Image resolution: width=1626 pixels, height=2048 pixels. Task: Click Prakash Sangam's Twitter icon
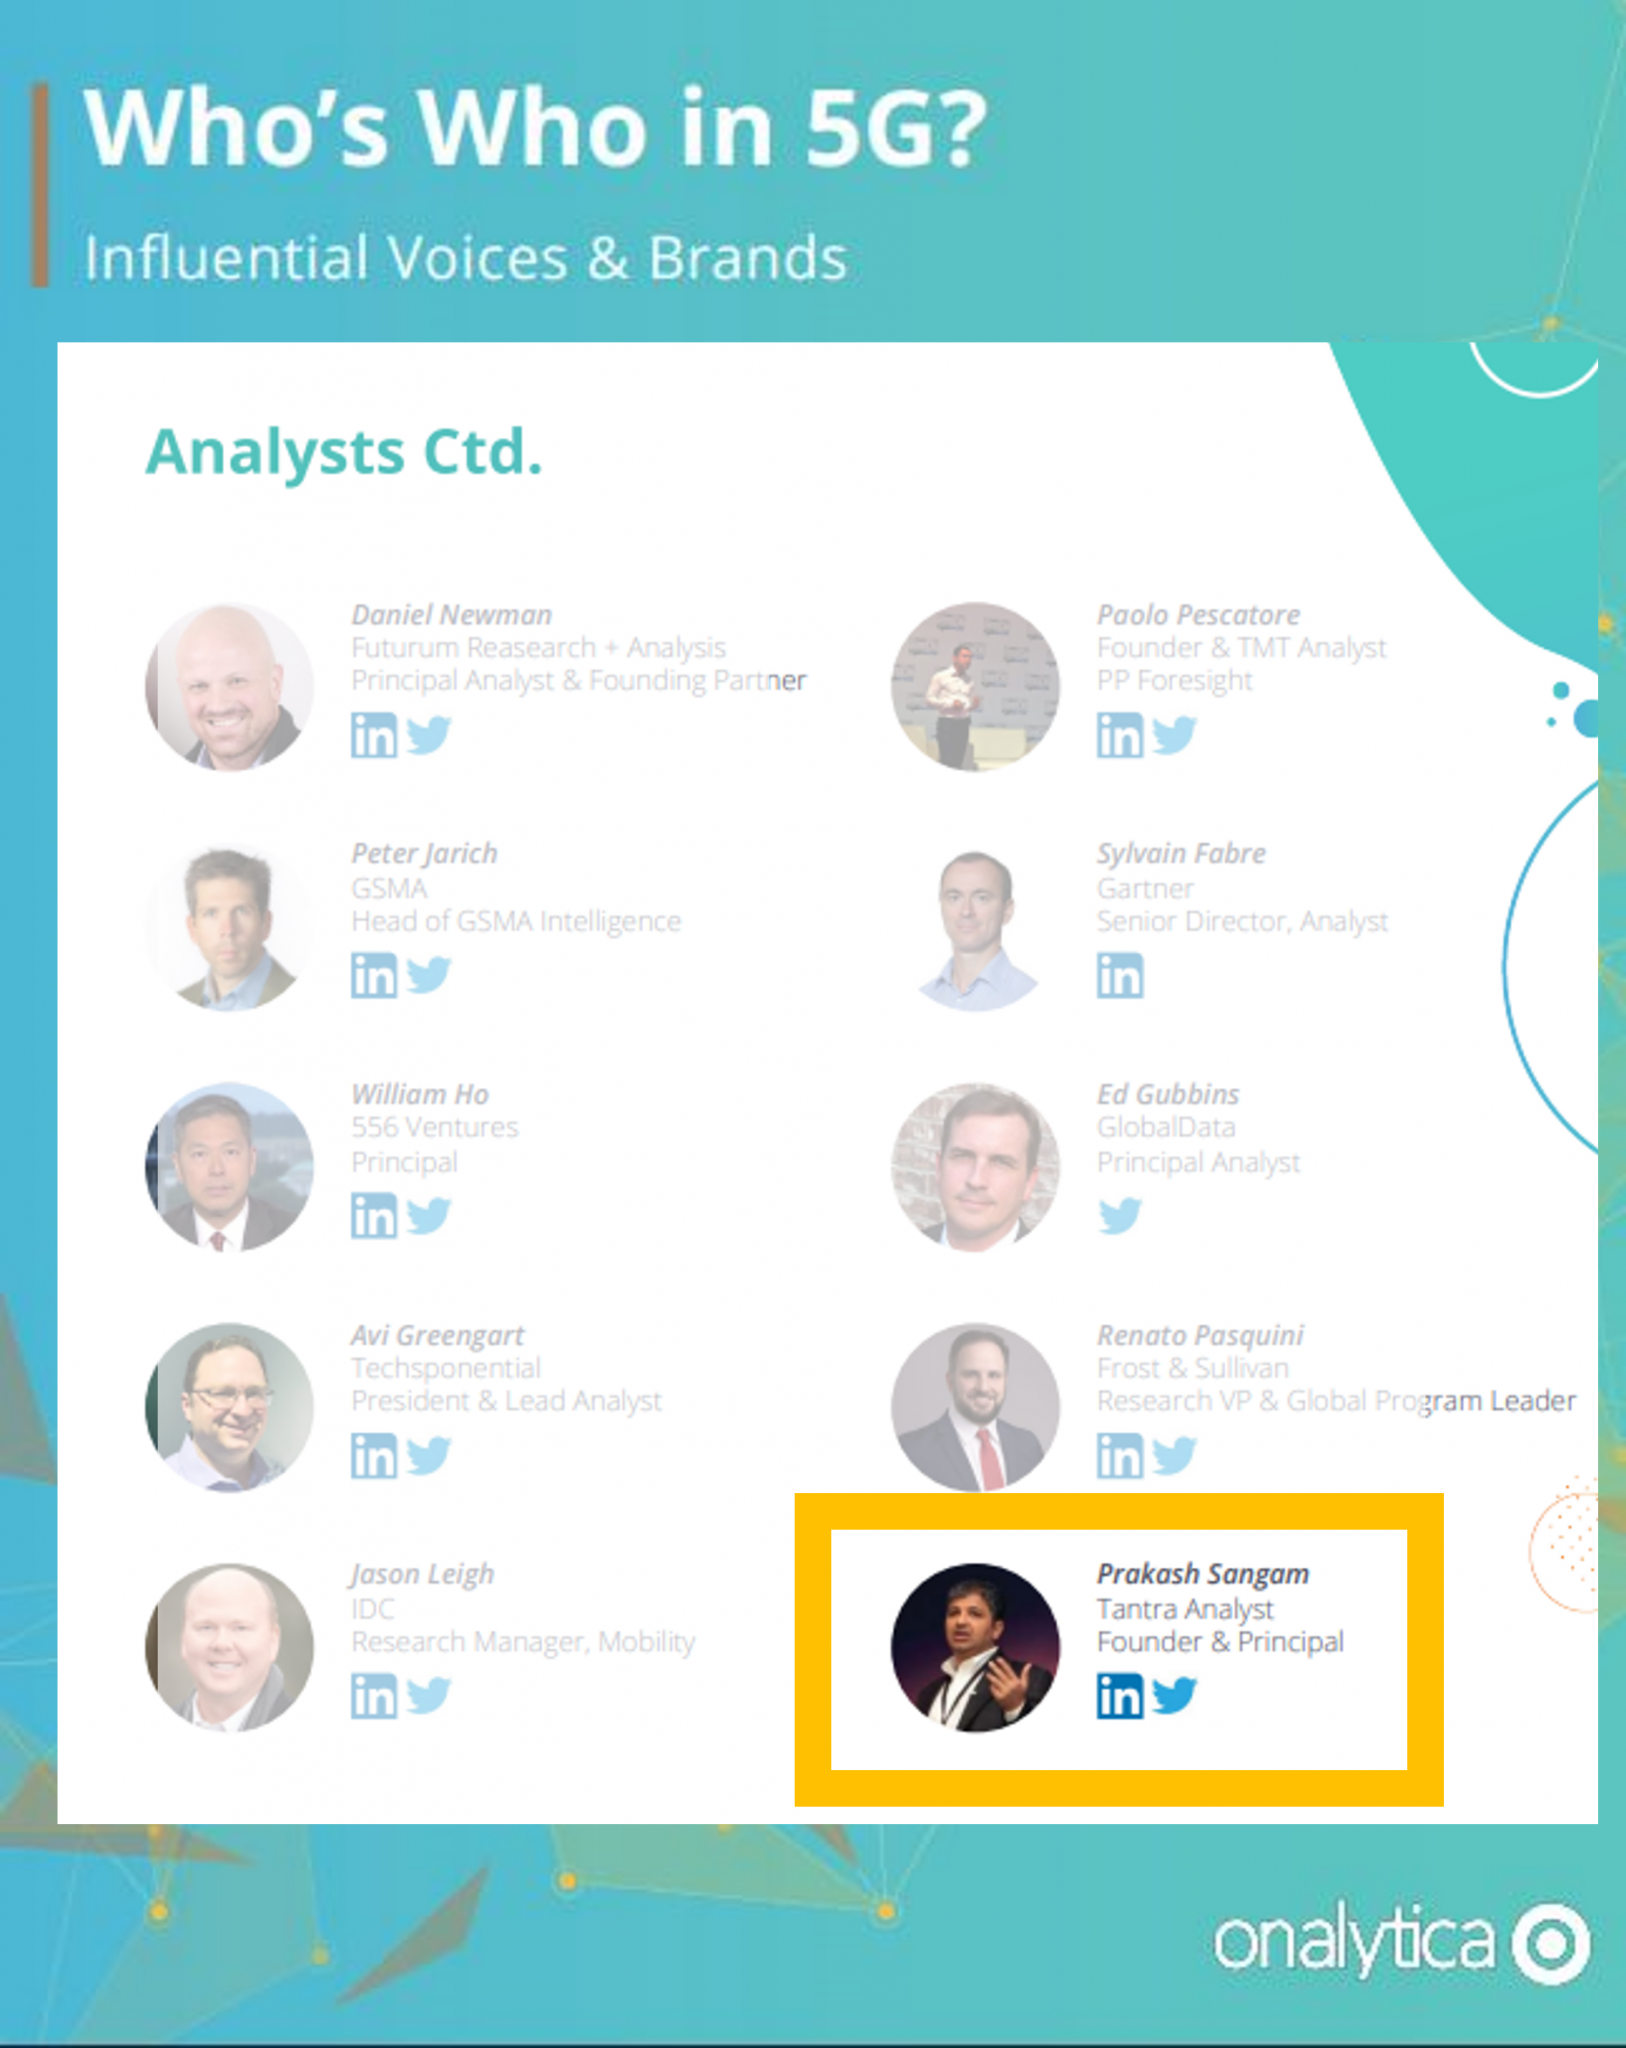pyautogui.click(x=1175, y=1695)
